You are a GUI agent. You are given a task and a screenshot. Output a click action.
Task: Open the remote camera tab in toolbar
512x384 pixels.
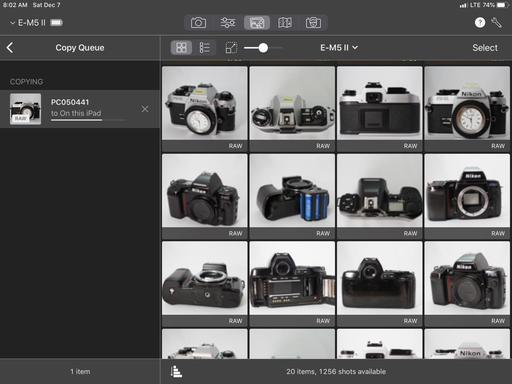point(313,23)
